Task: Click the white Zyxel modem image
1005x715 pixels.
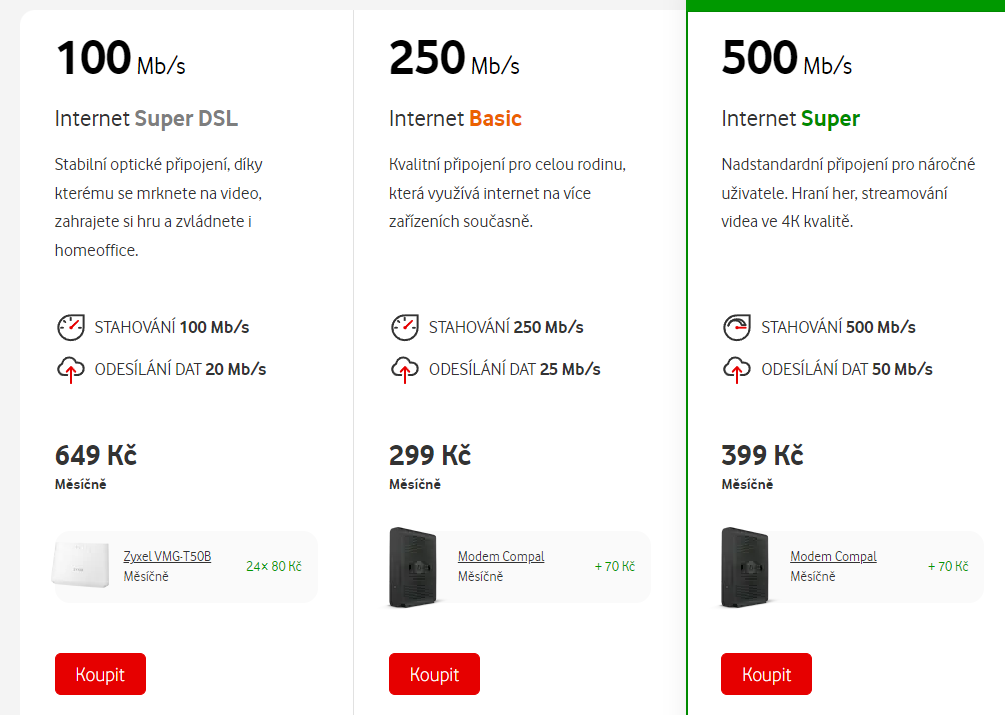Action: 81,566
